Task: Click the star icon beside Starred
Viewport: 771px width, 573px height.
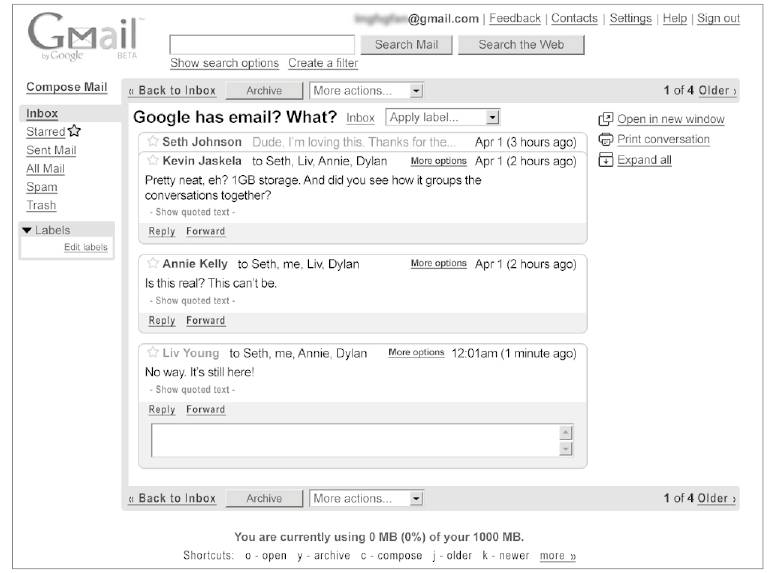Action: point(74,131)
